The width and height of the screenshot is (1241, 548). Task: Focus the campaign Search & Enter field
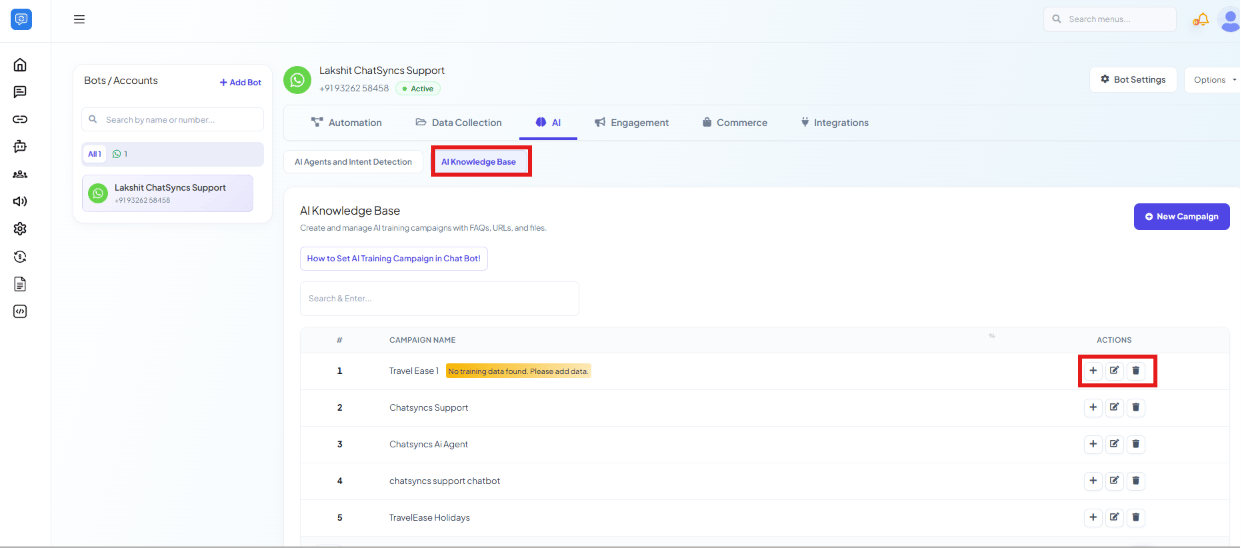pos(439,298)
